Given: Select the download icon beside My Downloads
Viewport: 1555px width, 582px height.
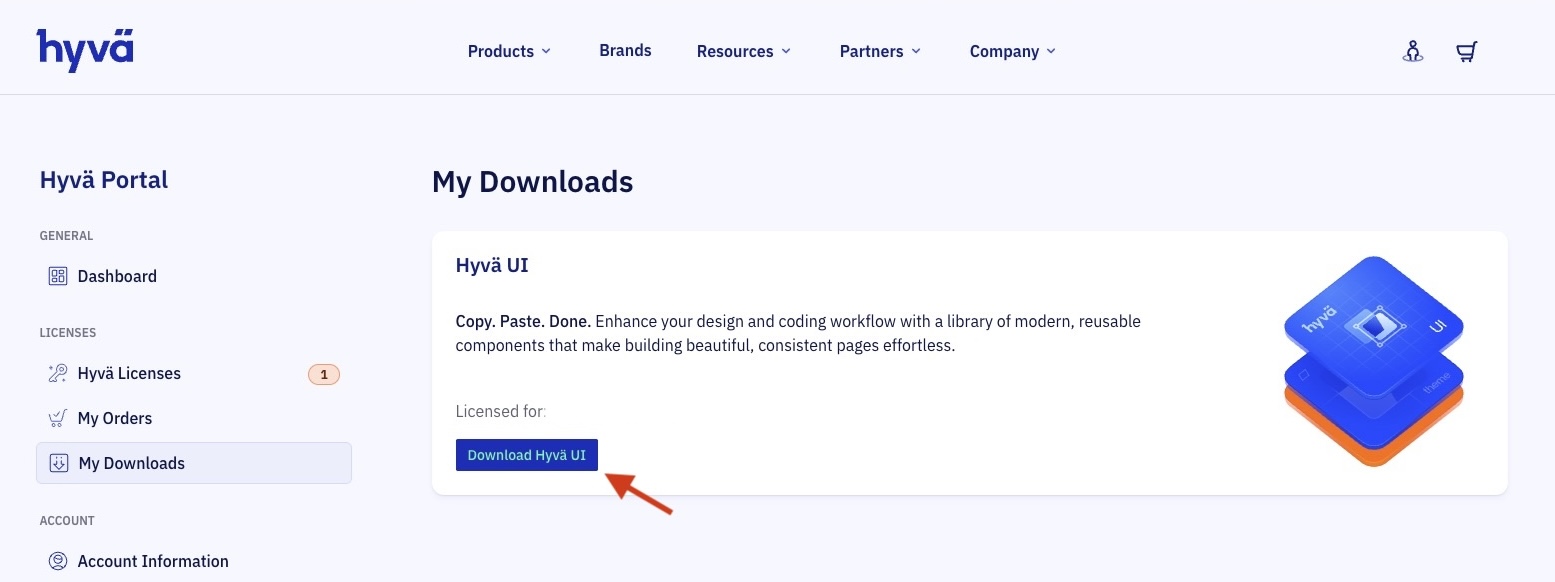Looking at the screenshot, I should pyautogui.click(x=57, y=462).
